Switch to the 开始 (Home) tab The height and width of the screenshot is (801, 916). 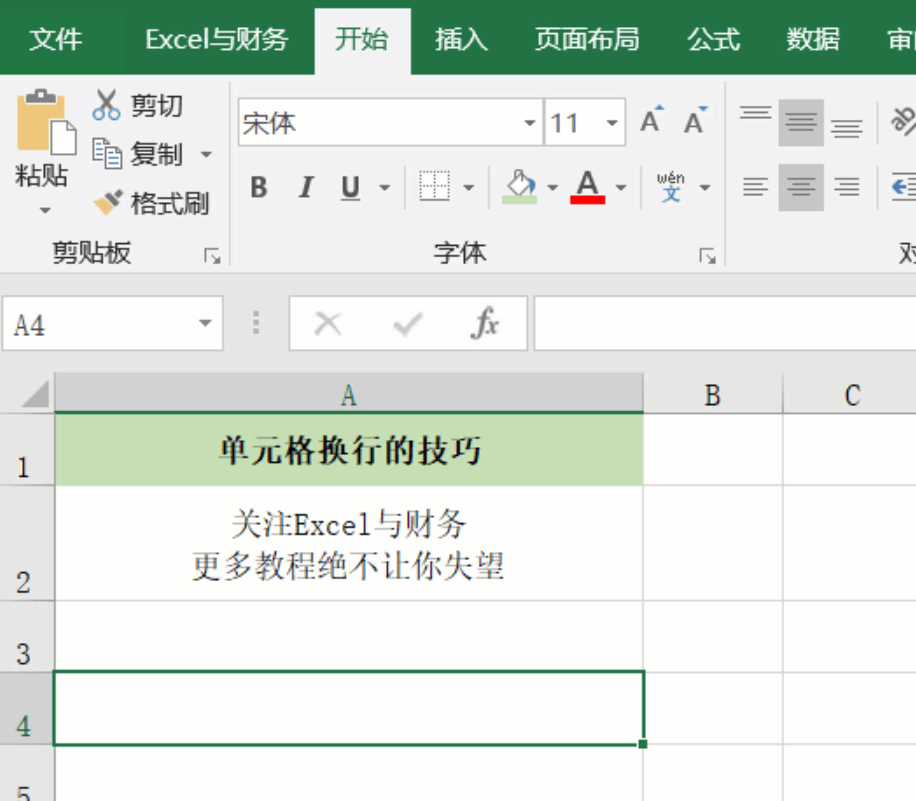click(362, 40)
